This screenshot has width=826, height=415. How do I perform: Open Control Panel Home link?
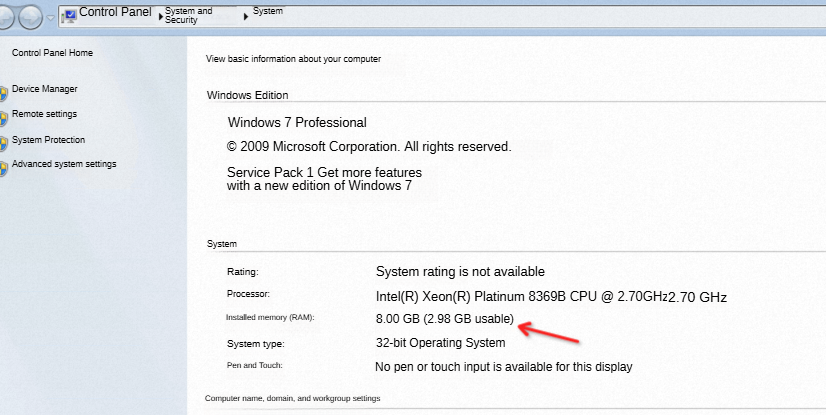(x=52, y=53)
